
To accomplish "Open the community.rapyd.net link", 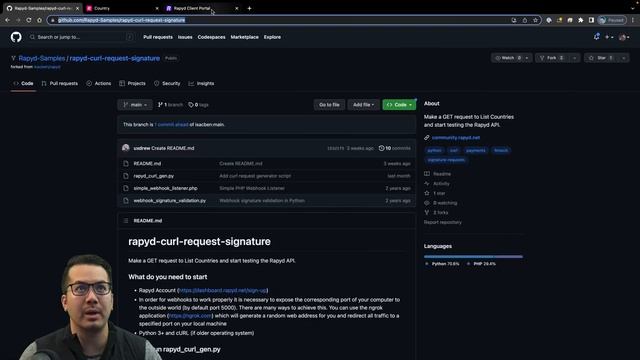I will (456, 138).
